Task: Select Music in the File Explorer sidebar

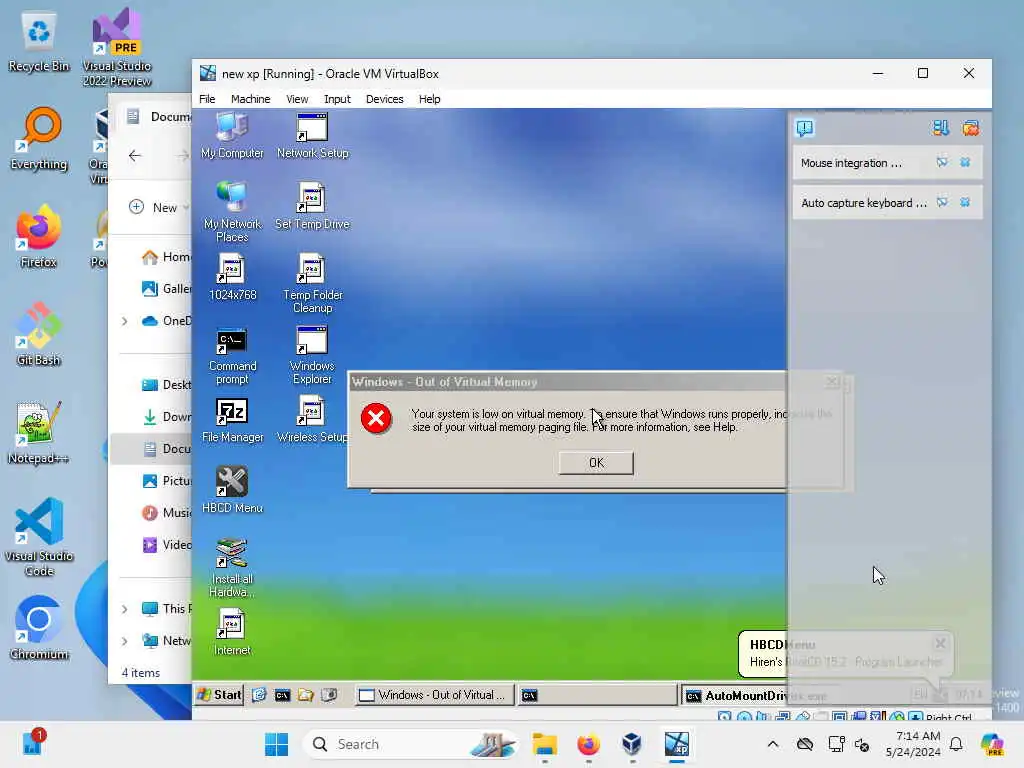Action: 166,513
